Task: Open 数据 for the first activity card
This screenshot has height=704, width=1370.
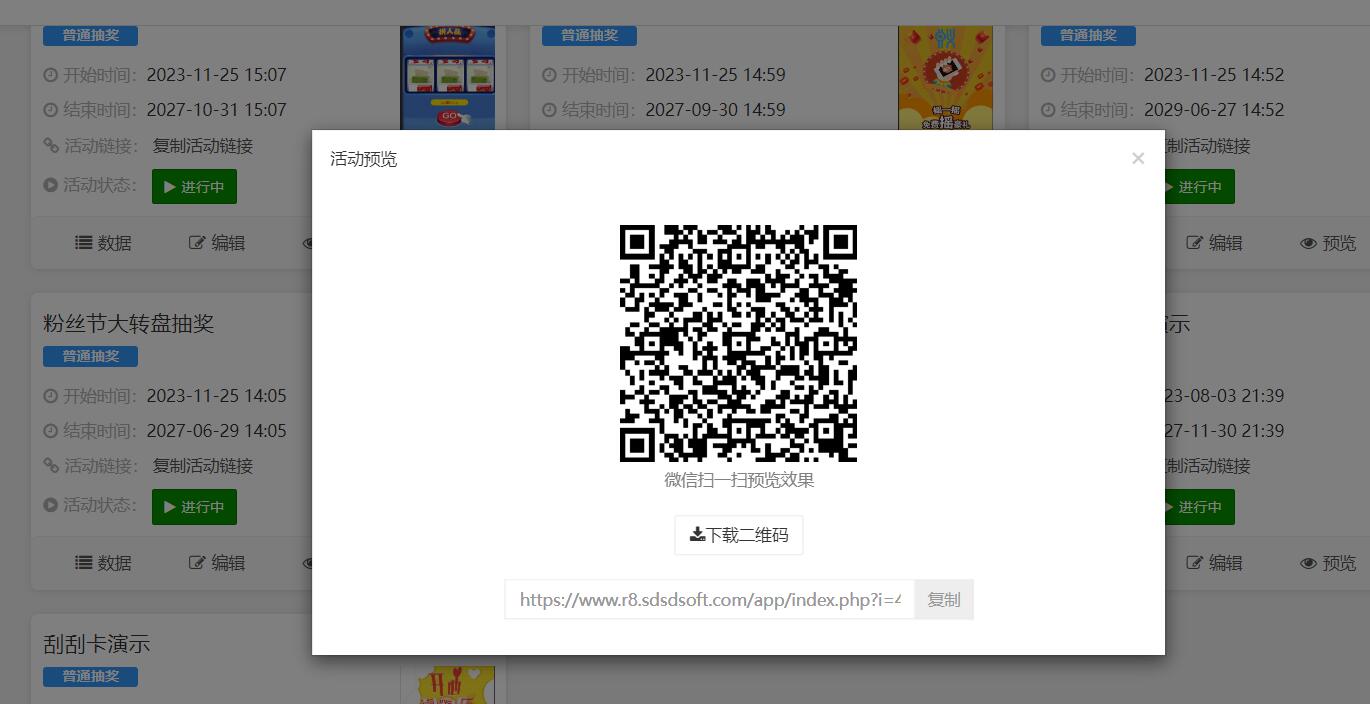Action: click(x=104, y=243)
